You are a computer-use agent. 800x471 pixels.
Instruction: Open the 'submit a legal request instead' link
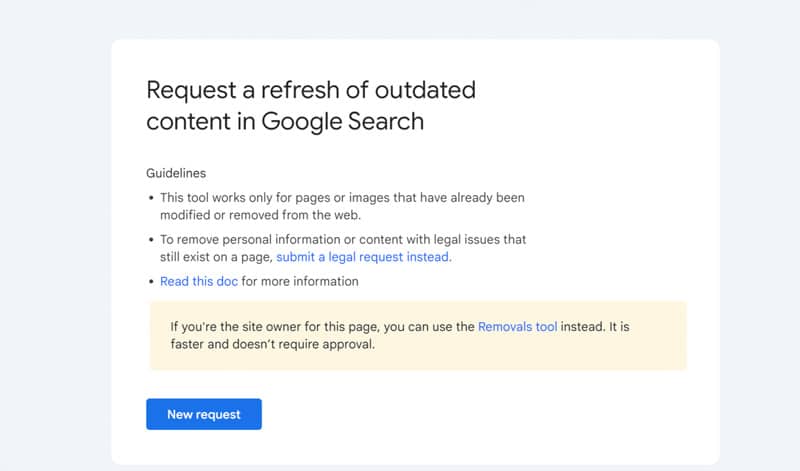364,257
